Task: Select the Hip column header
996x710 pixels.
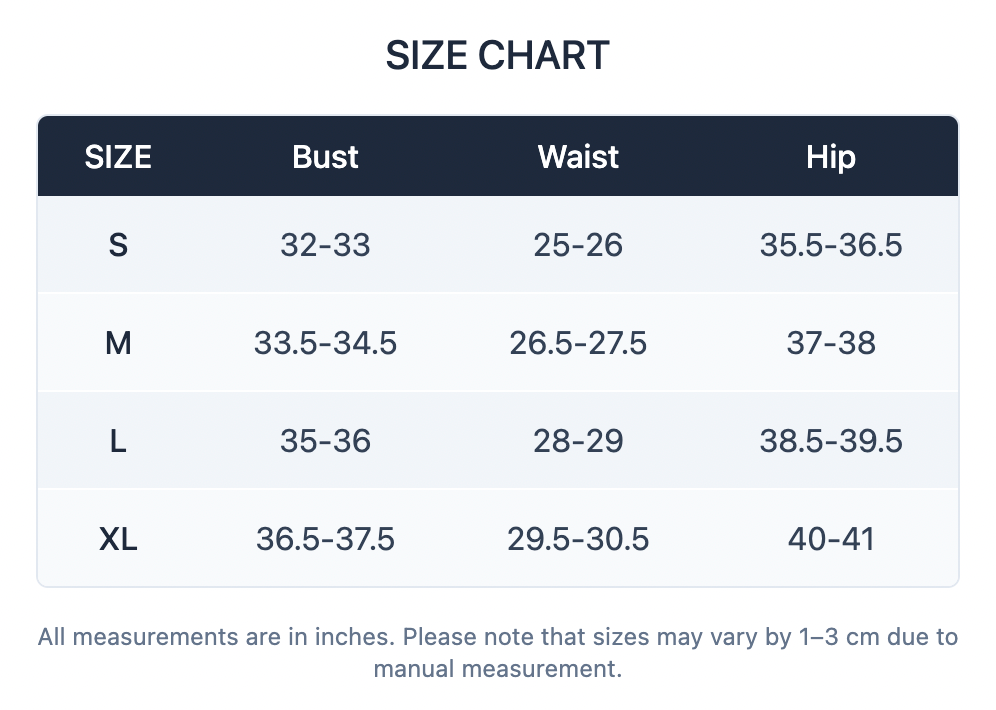Action: pos(831,157)
